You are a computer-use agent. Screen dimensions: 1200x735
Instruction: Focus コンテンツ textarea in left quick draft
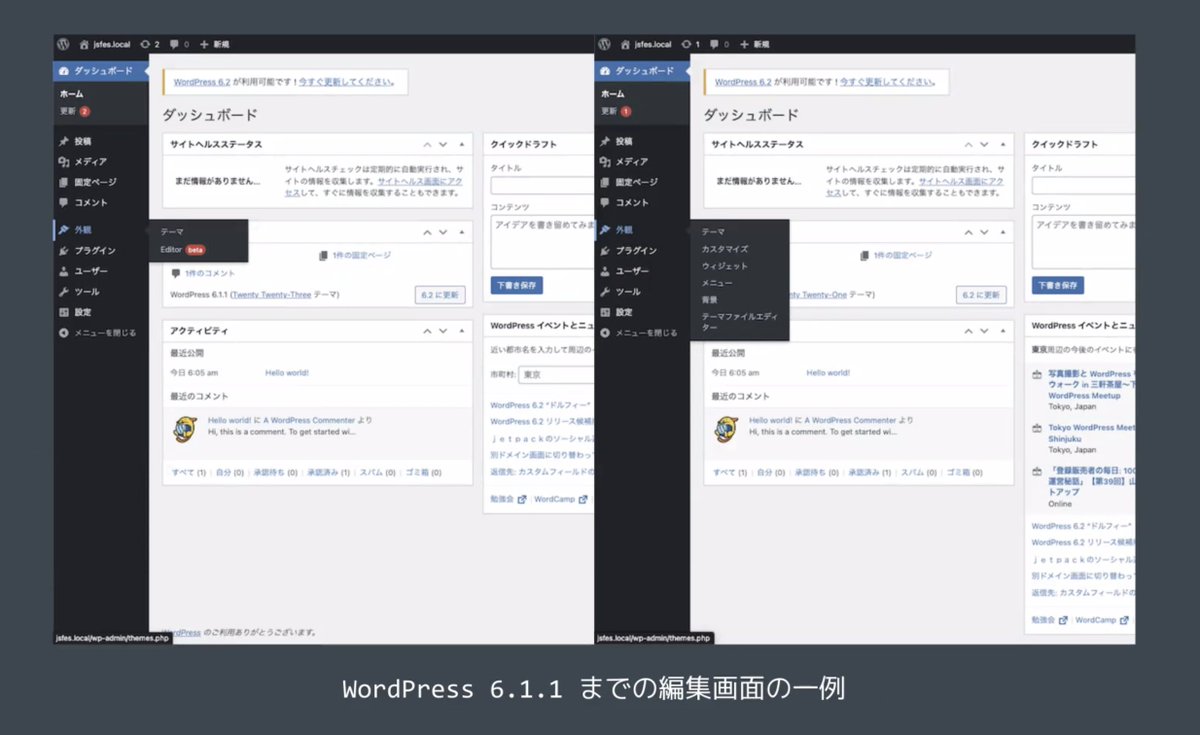tap(543, 241)
